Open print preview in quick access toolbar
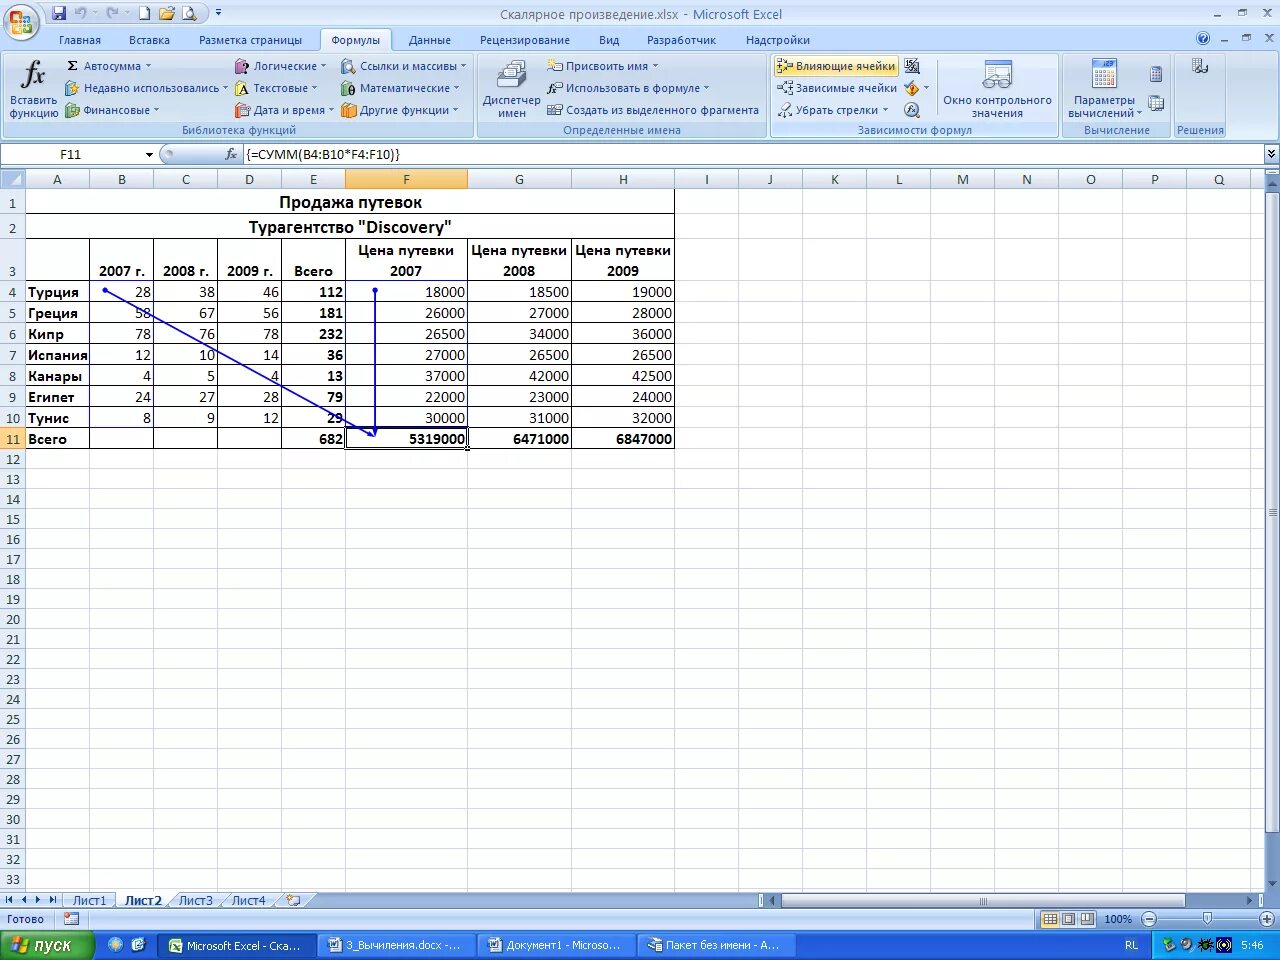Screen dimensions: 1280x960 tap(189, 14)
